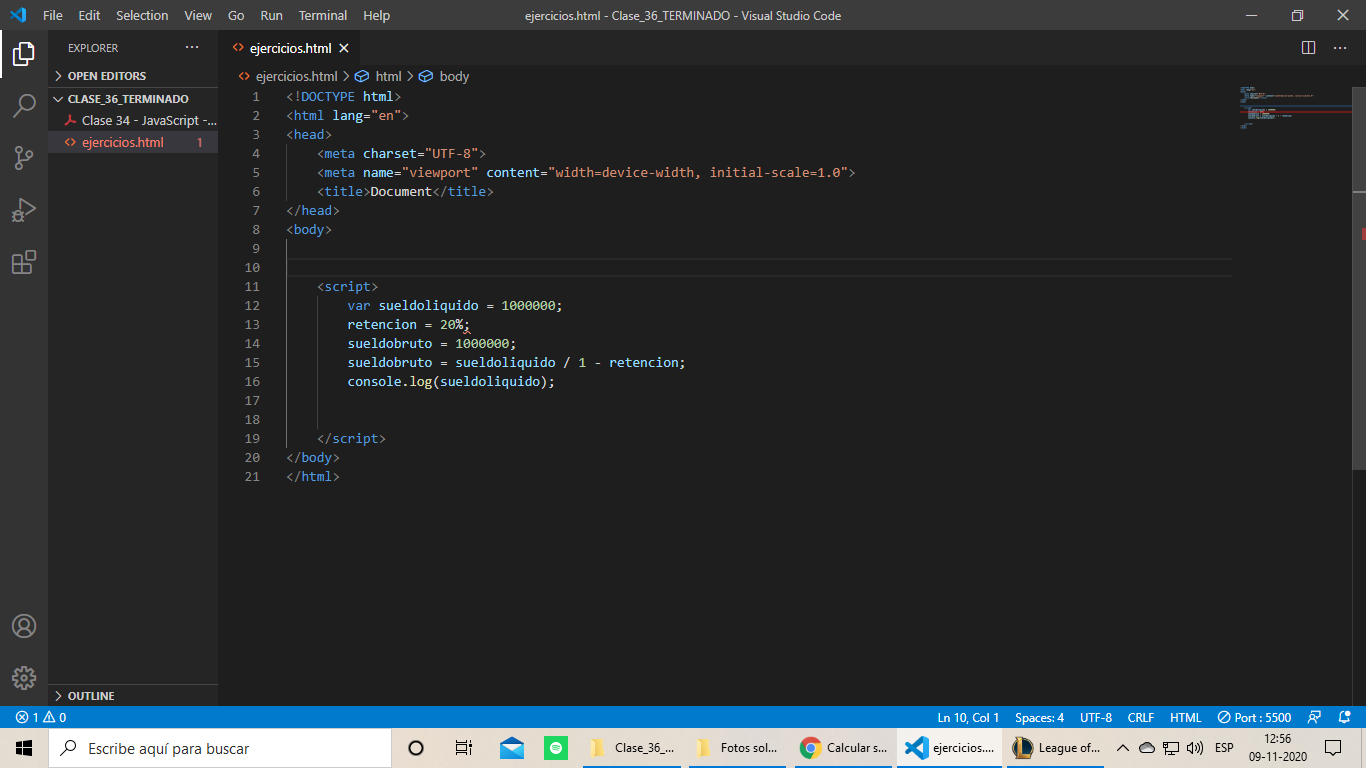Open the Terminal menu
1366x768 pixels.
coord(323,15)
